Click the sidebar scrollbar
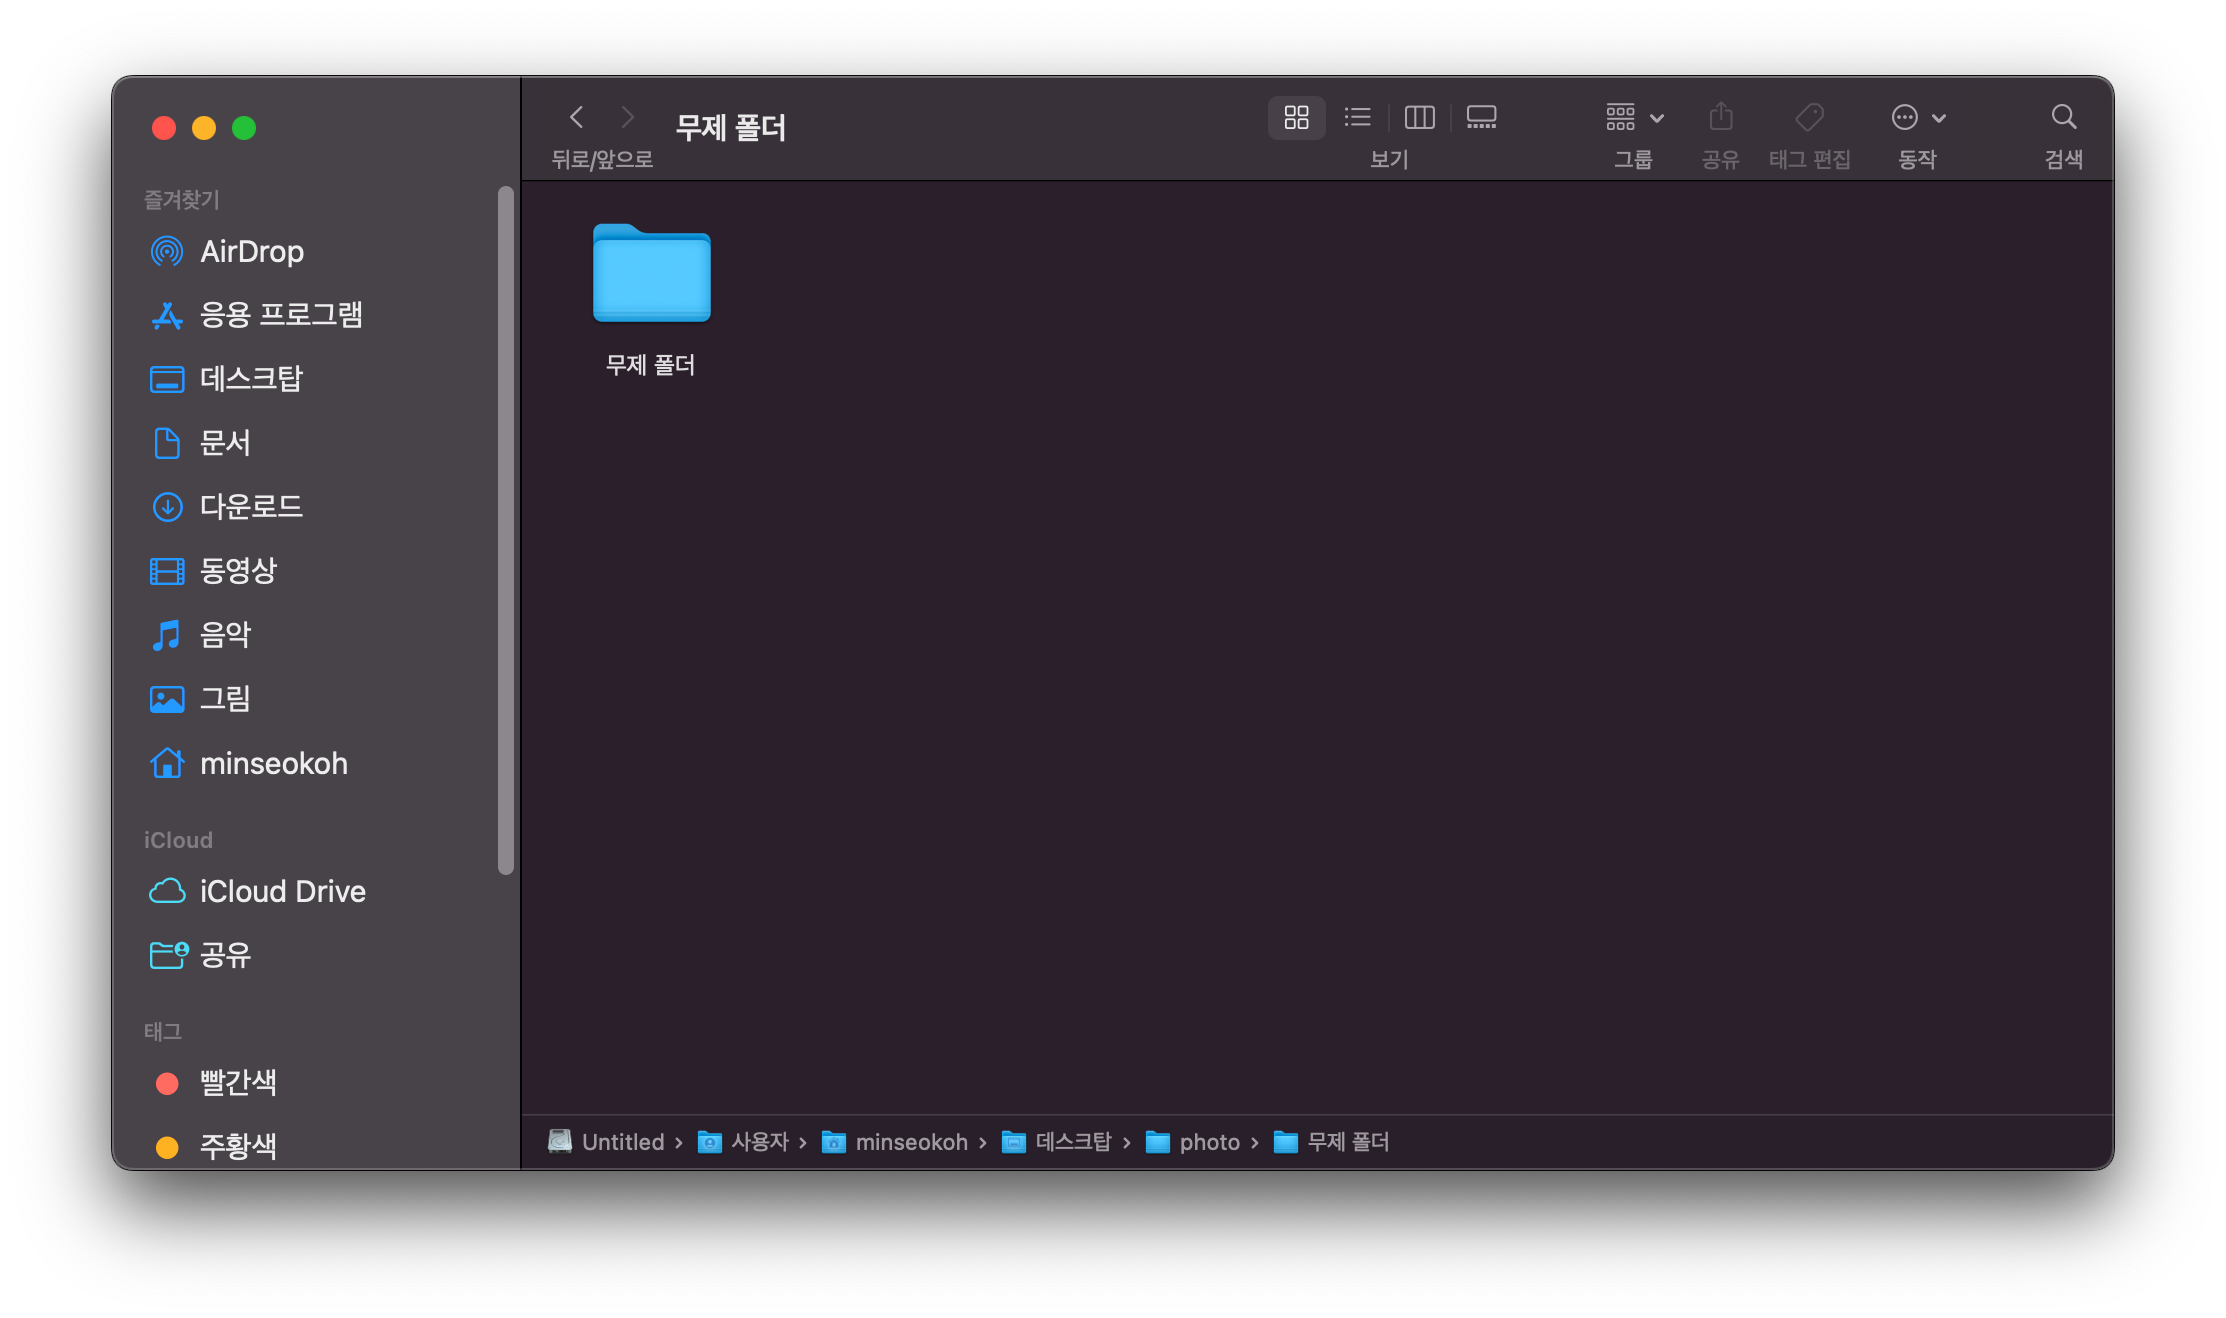Screen dimensions: 2226x1318 506,530
